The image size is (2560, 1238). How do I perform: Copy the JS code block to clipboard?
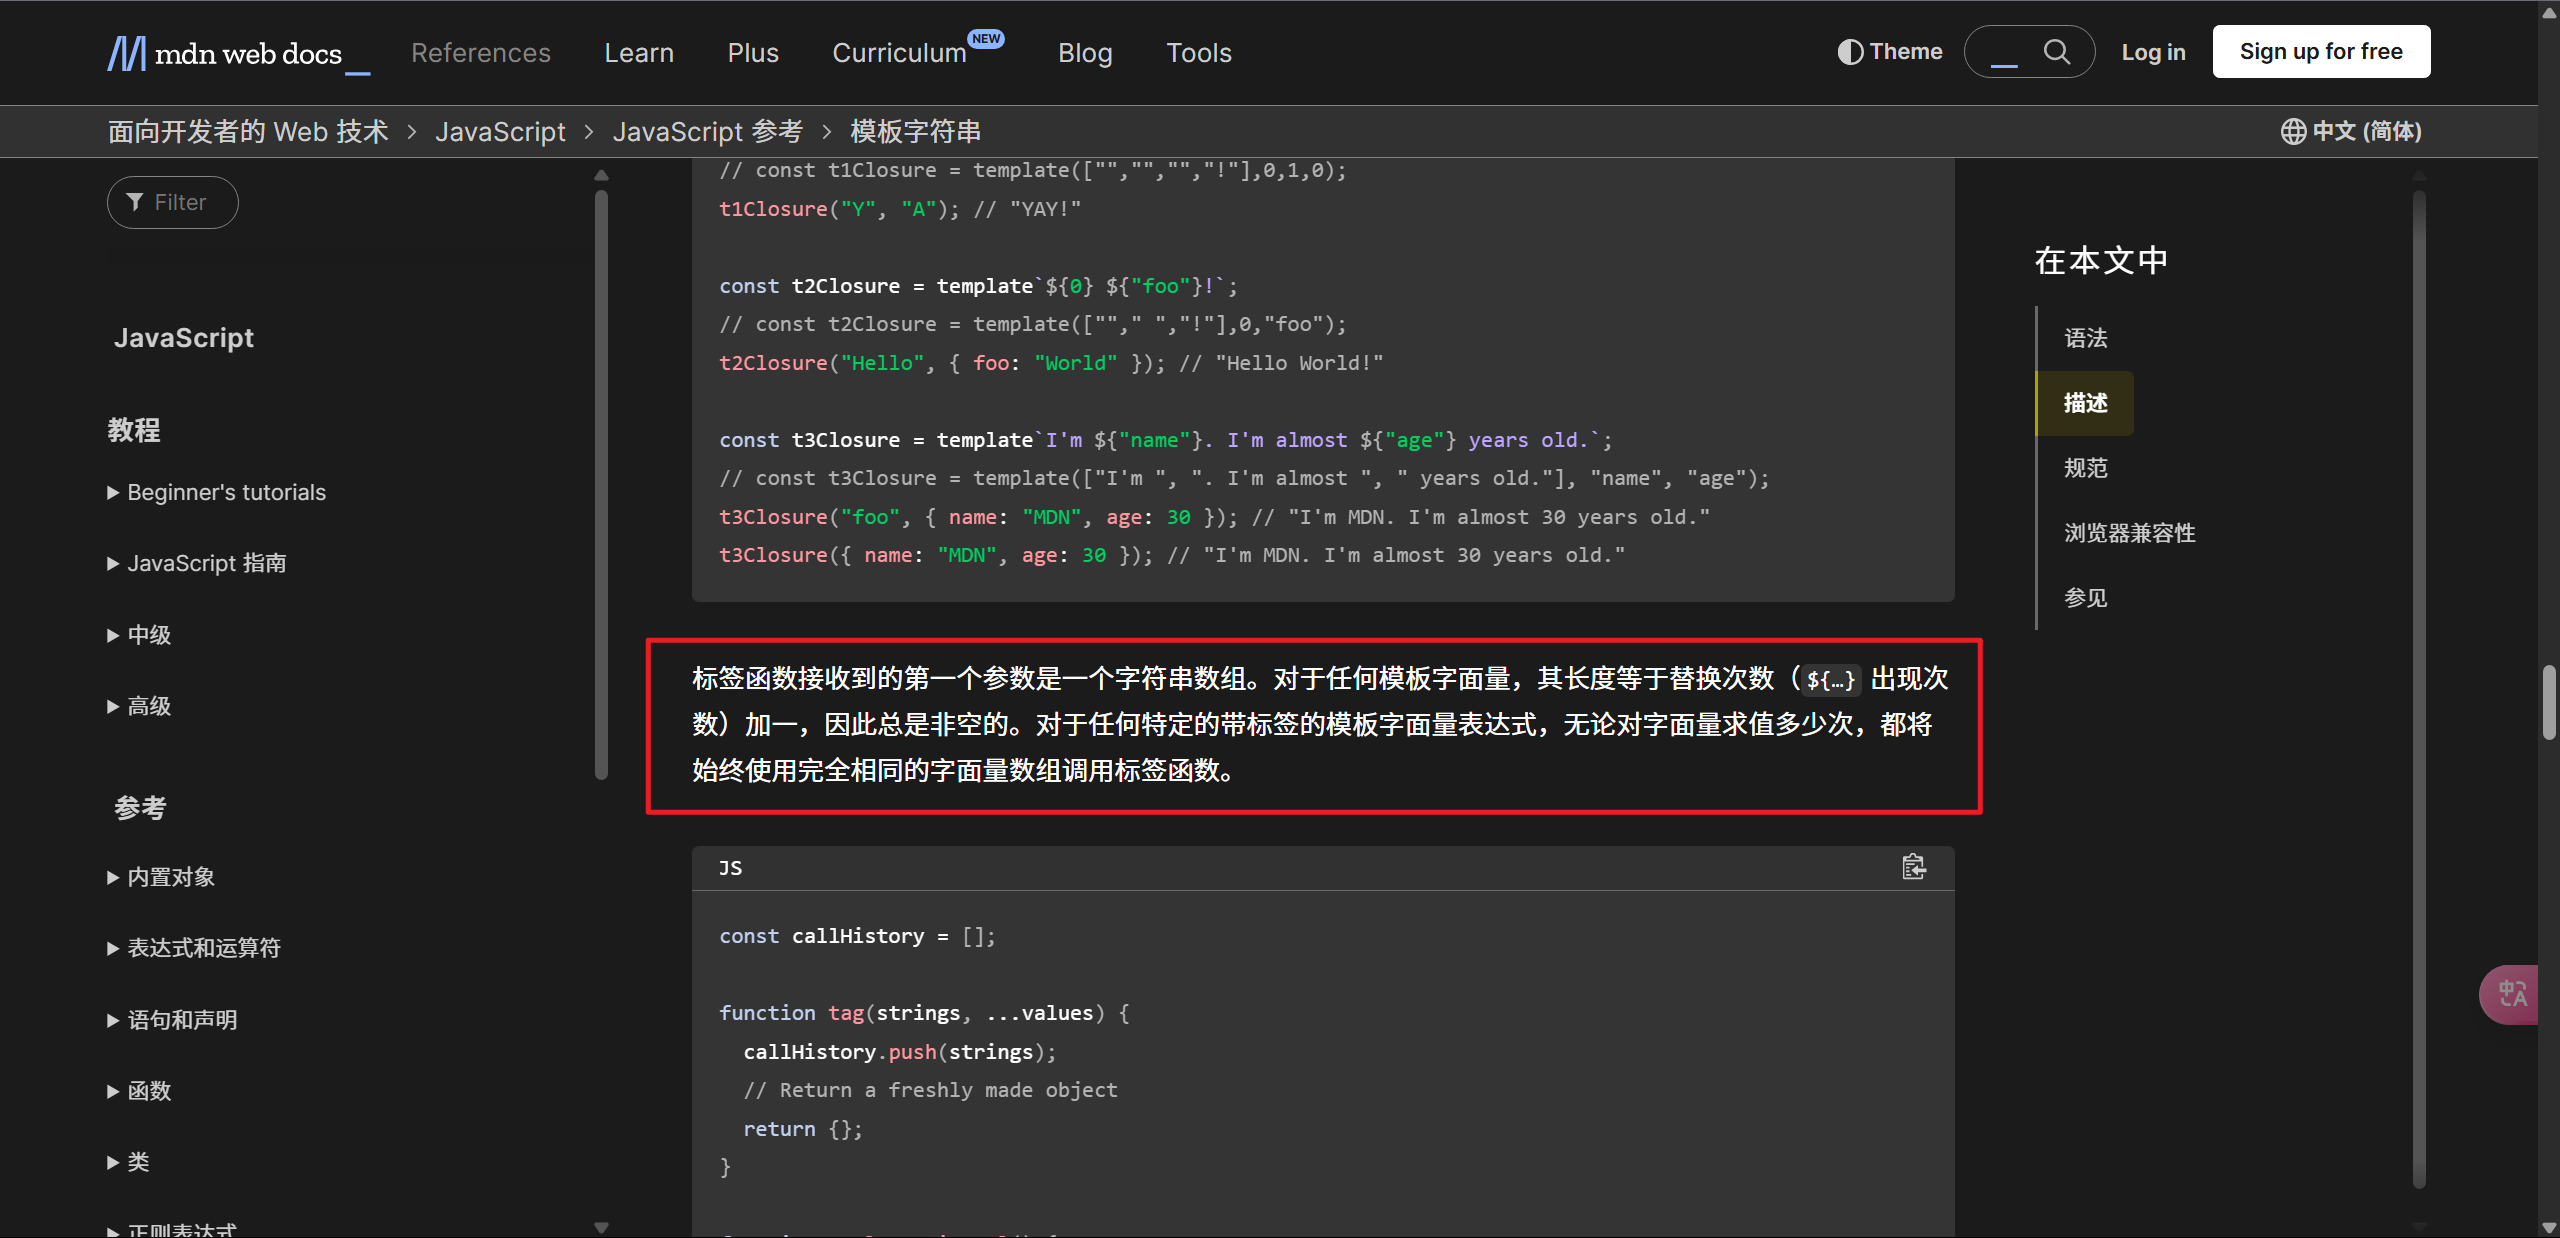click(x=1913, y=867)
